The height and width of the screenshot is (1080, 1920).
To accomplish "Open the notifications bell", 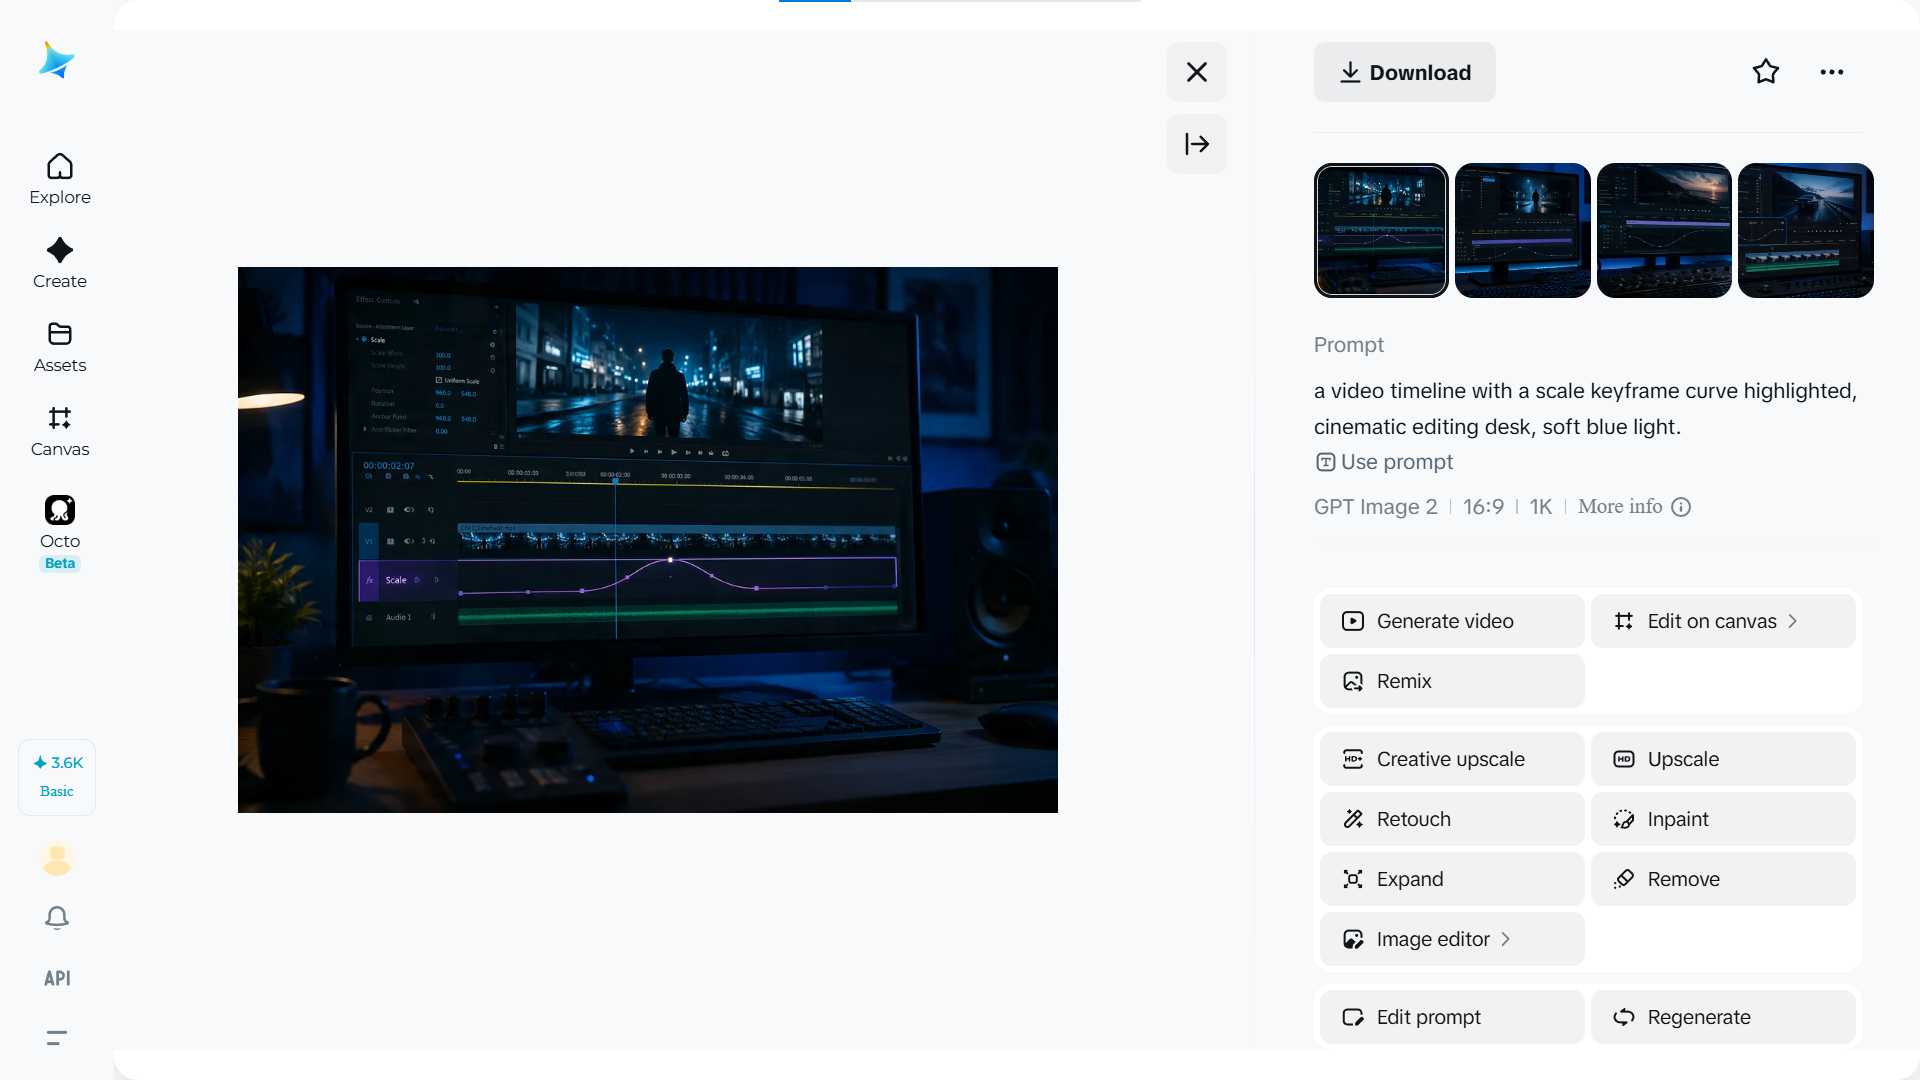I will click(57, 918).
